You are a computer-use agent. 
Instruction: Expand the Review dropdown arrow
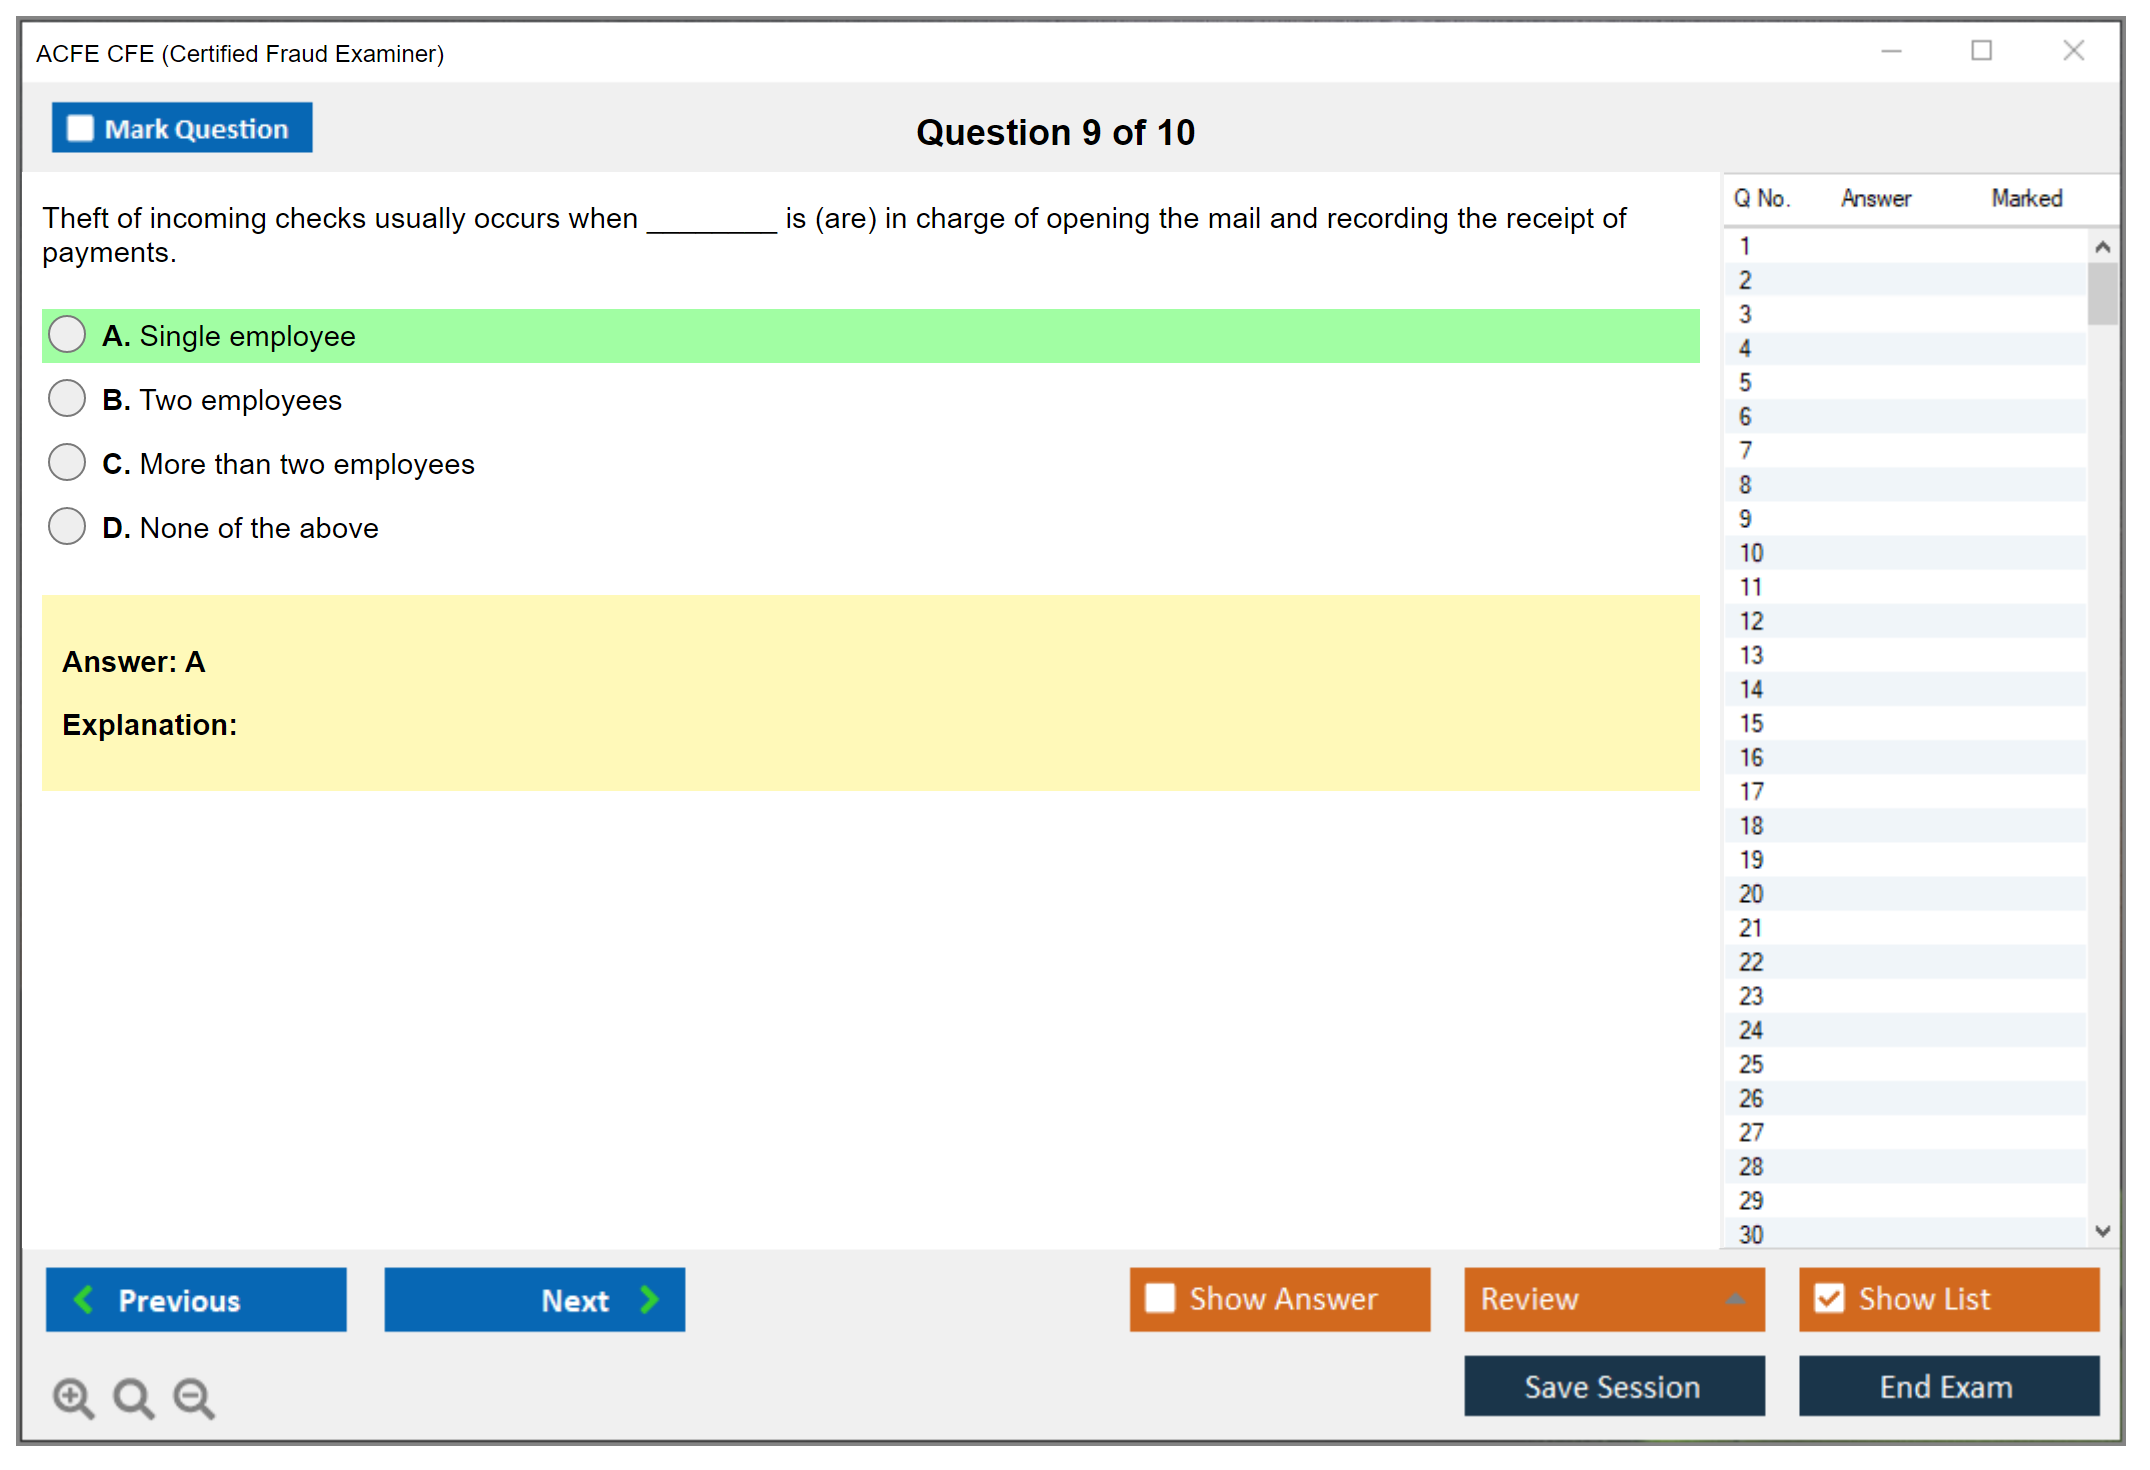tap(1735, 1299)
